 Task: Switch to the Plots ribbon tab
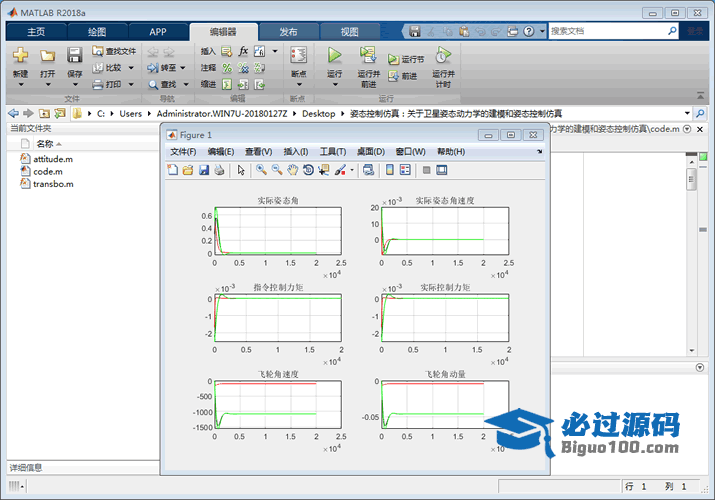(97, 32)
